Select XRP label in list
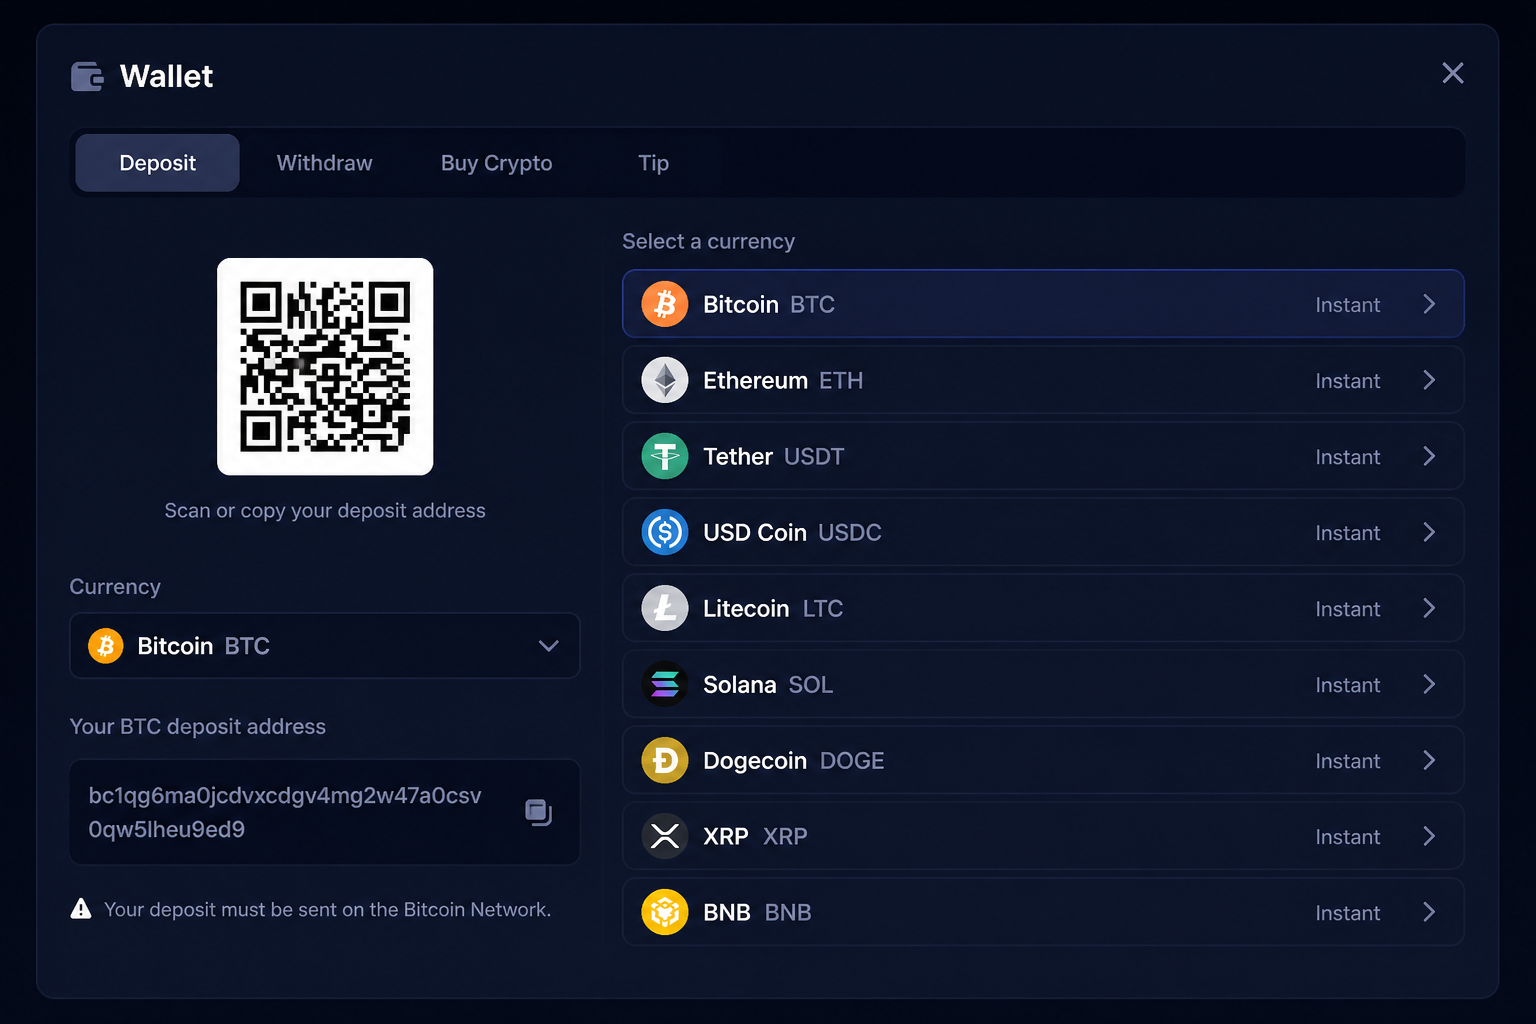This screenshot has width=1536, height=1024. click(755, 836)
